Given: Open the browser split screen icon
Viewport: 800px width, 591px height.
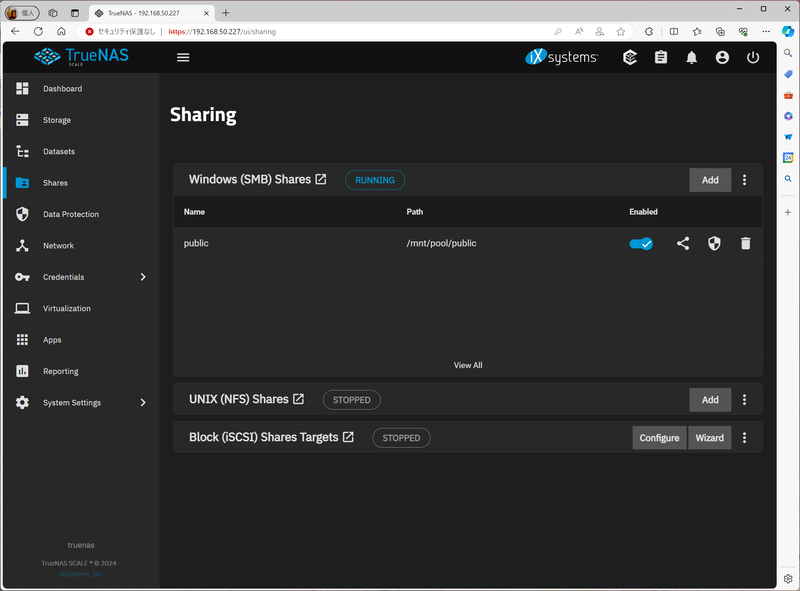Looking at the screenshot, I should click(673, 32).
